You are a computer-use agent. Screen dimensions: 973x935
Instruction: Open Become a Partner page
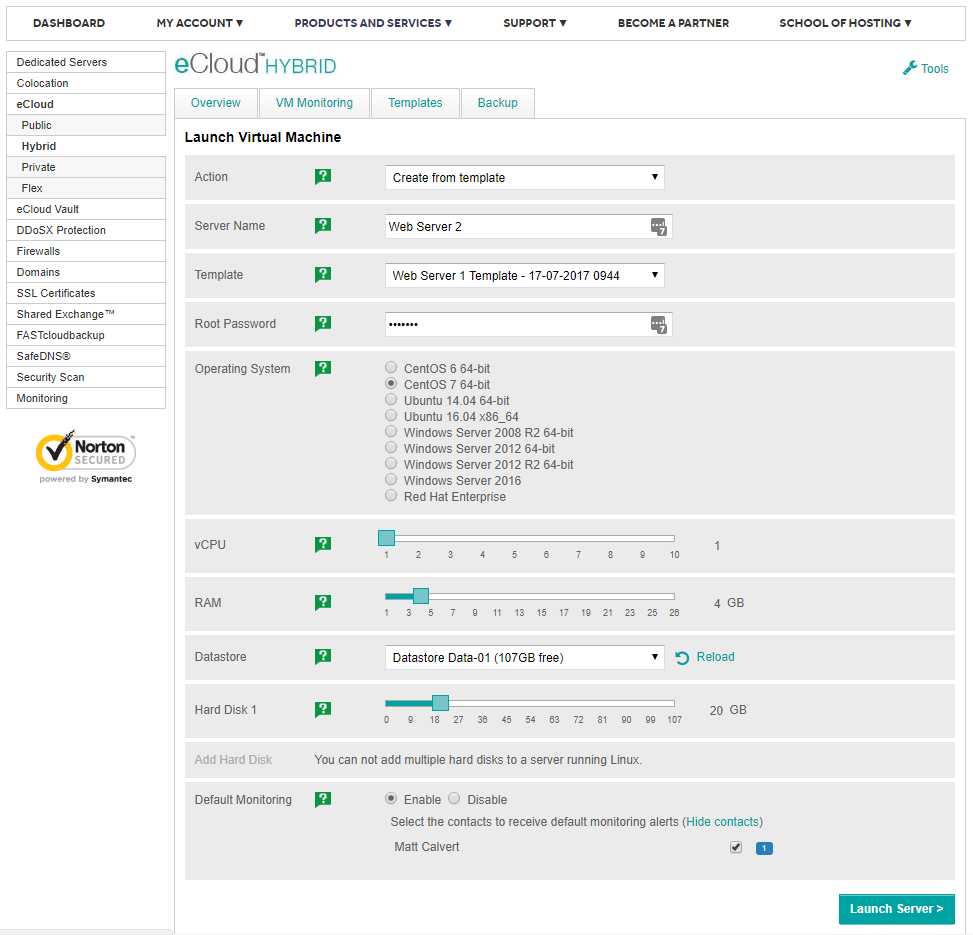coord(673,23)
